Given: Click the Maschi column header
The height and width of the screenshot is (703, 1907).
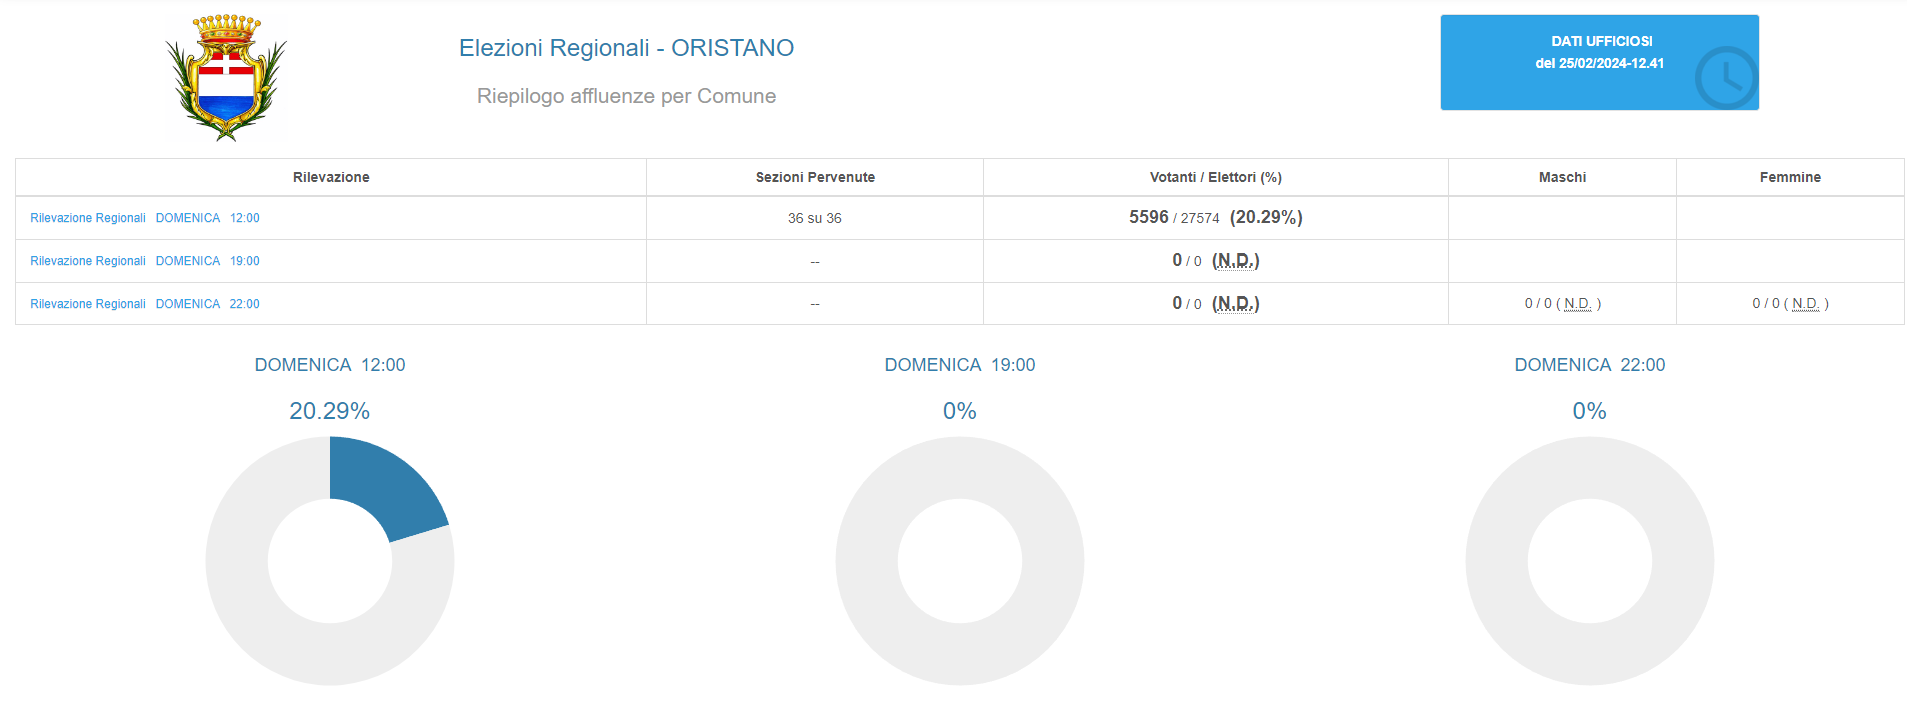Looking at the screenshot, I should (x=1562, y=177).
